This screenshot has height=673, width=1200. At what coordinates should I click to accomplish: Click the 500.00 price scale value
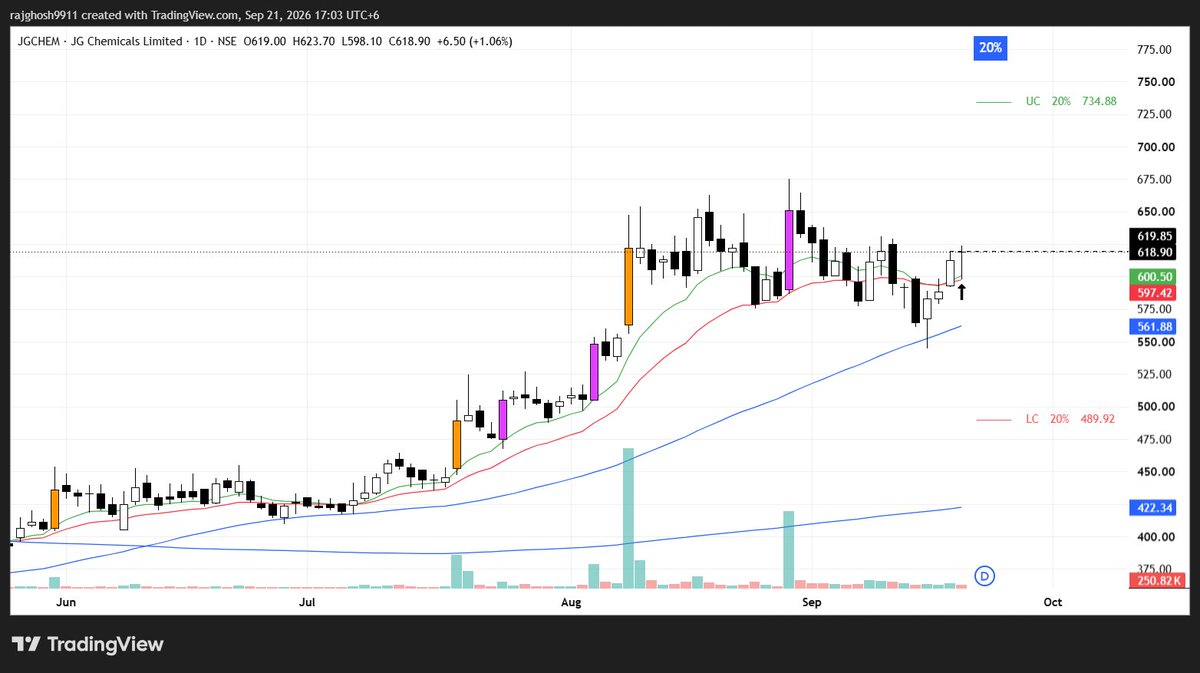click(1154, 407)
